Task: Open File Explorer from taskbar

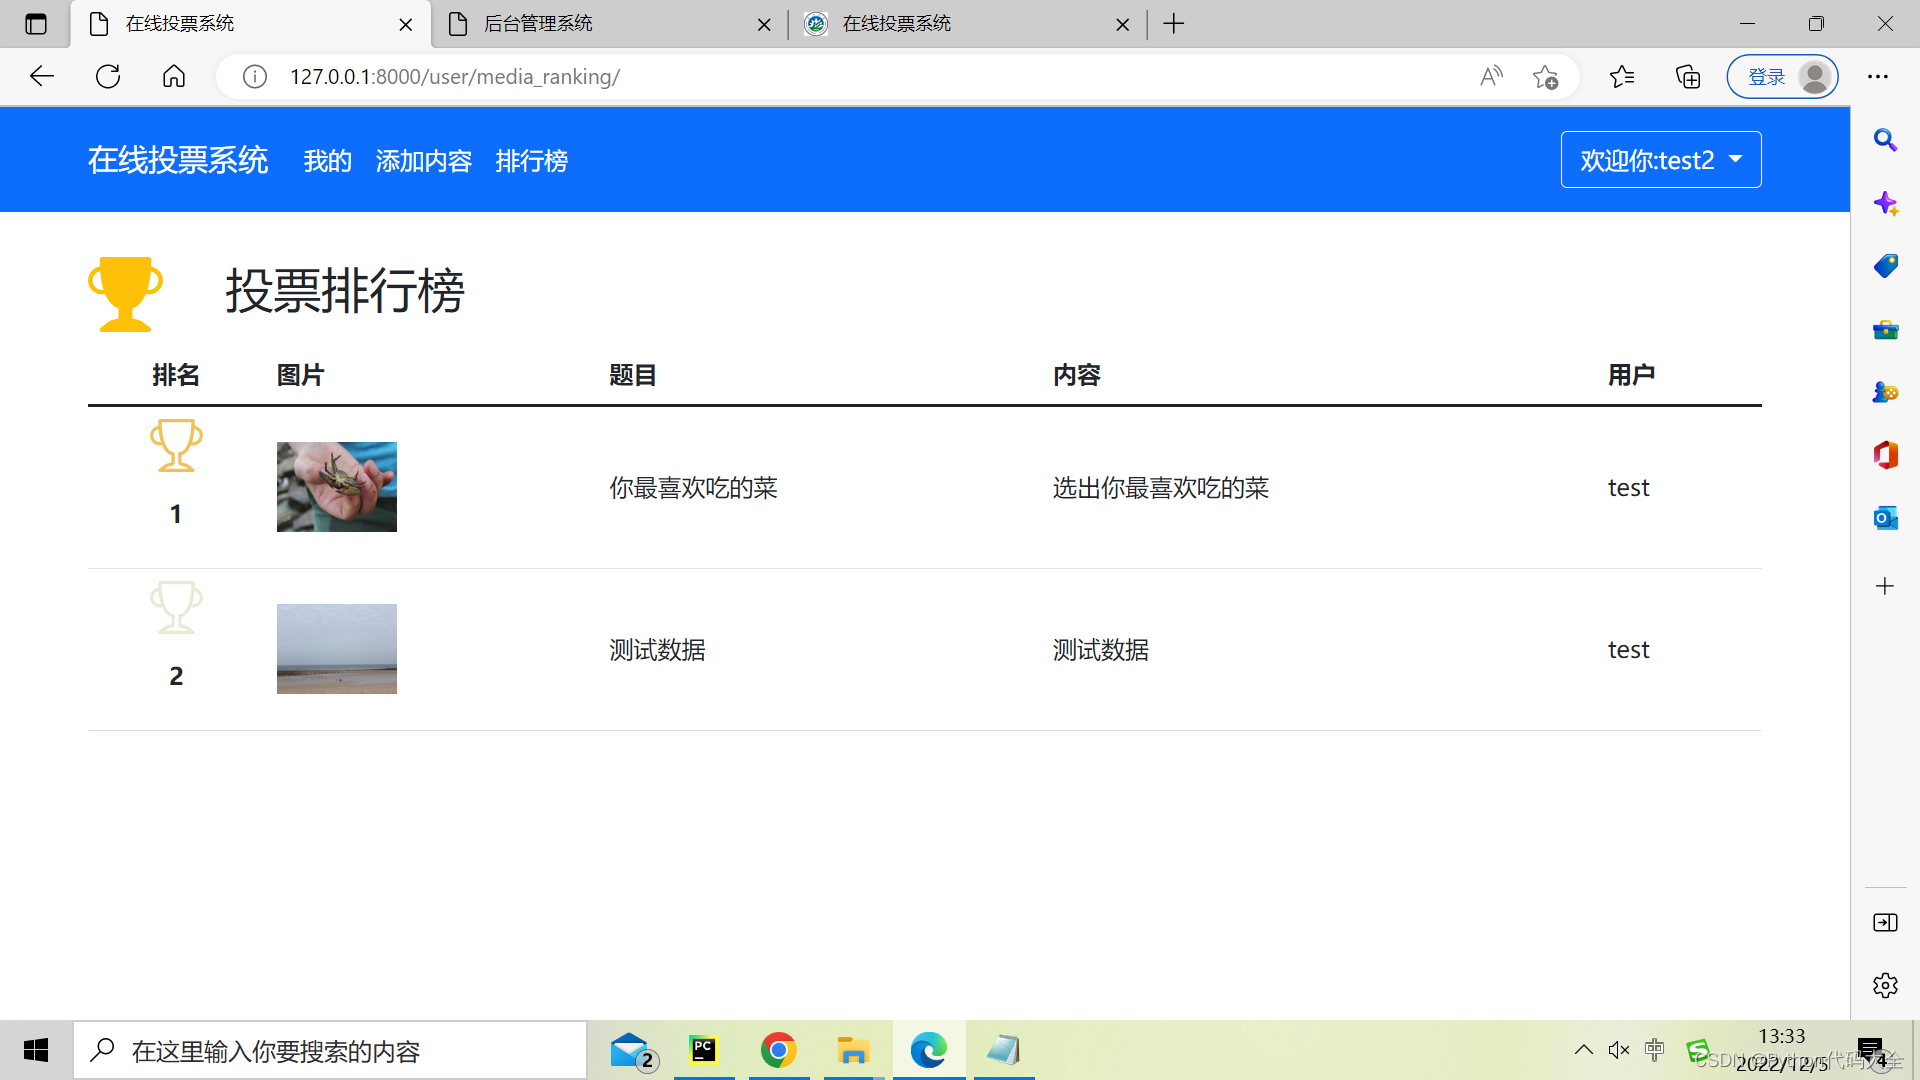Action: tap(853, 1050)
